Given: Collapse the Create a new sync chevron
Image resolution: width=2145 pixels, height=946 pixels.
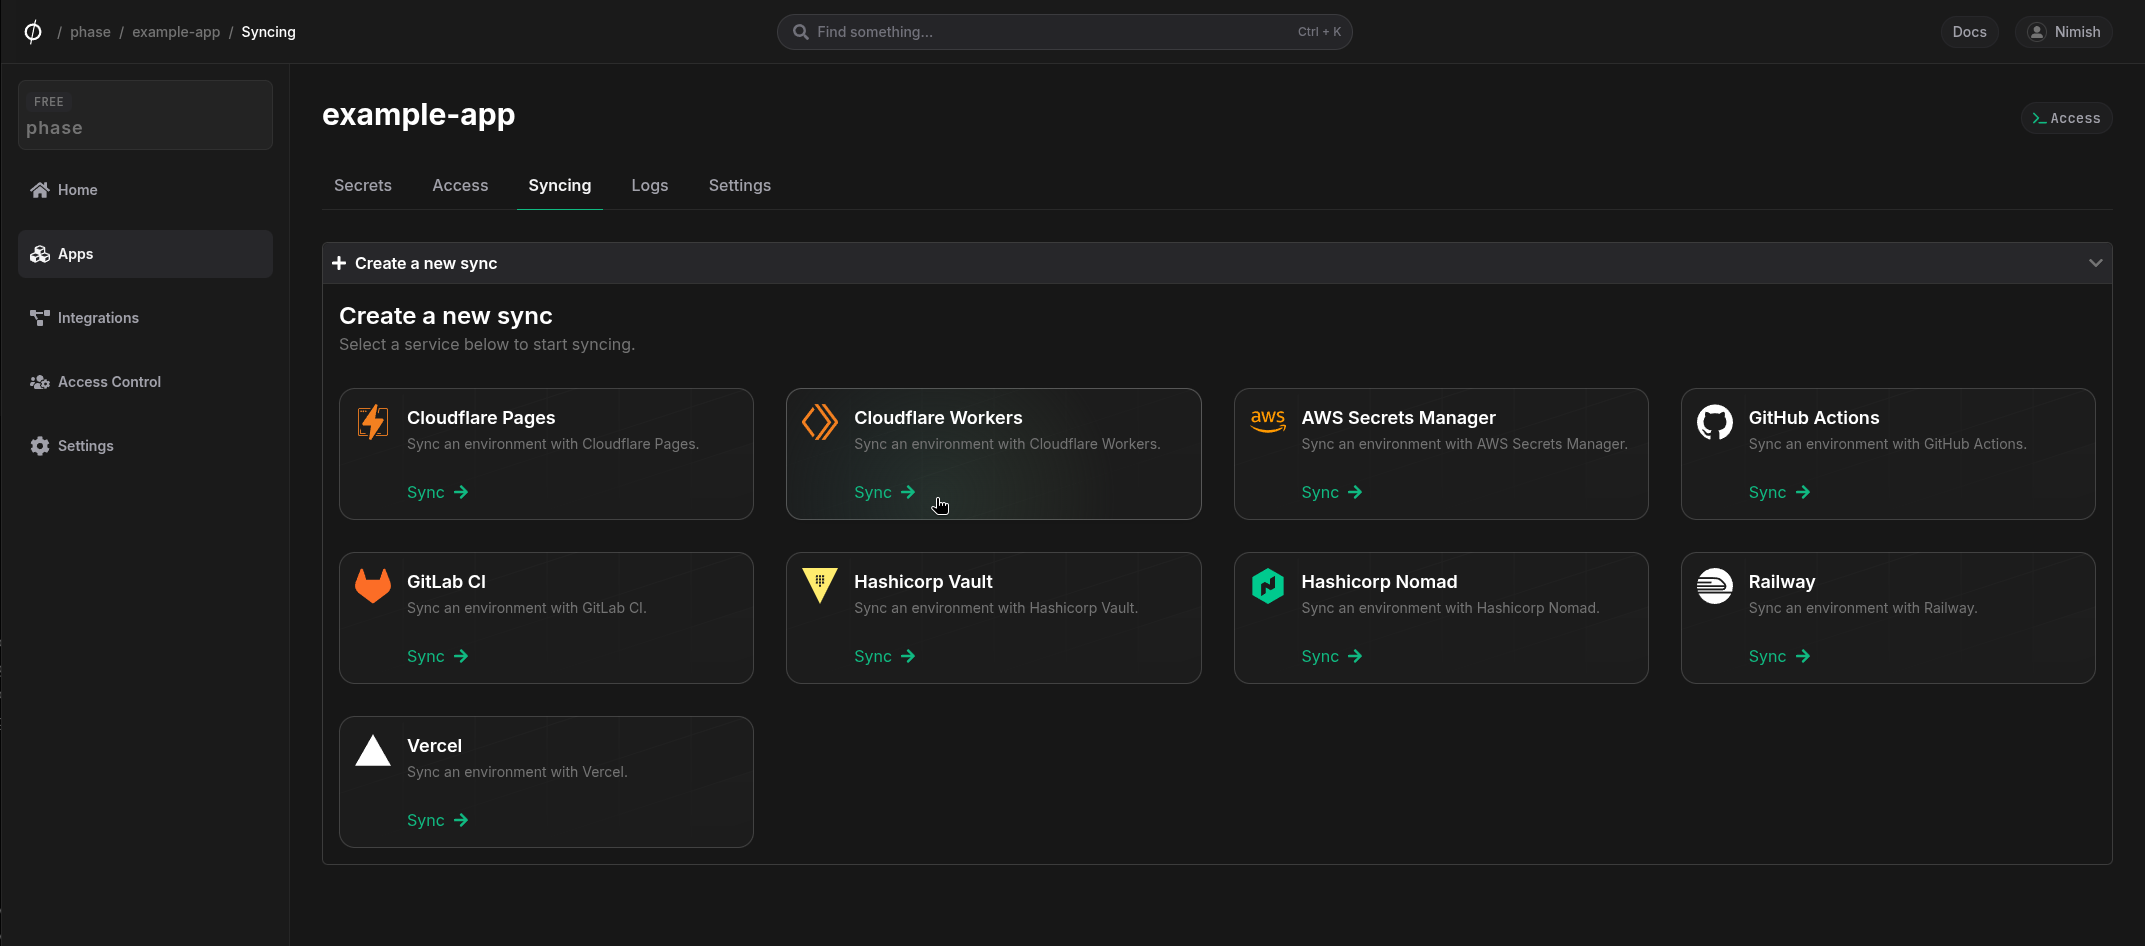Looking at the screenshot, I should 2095,263.
